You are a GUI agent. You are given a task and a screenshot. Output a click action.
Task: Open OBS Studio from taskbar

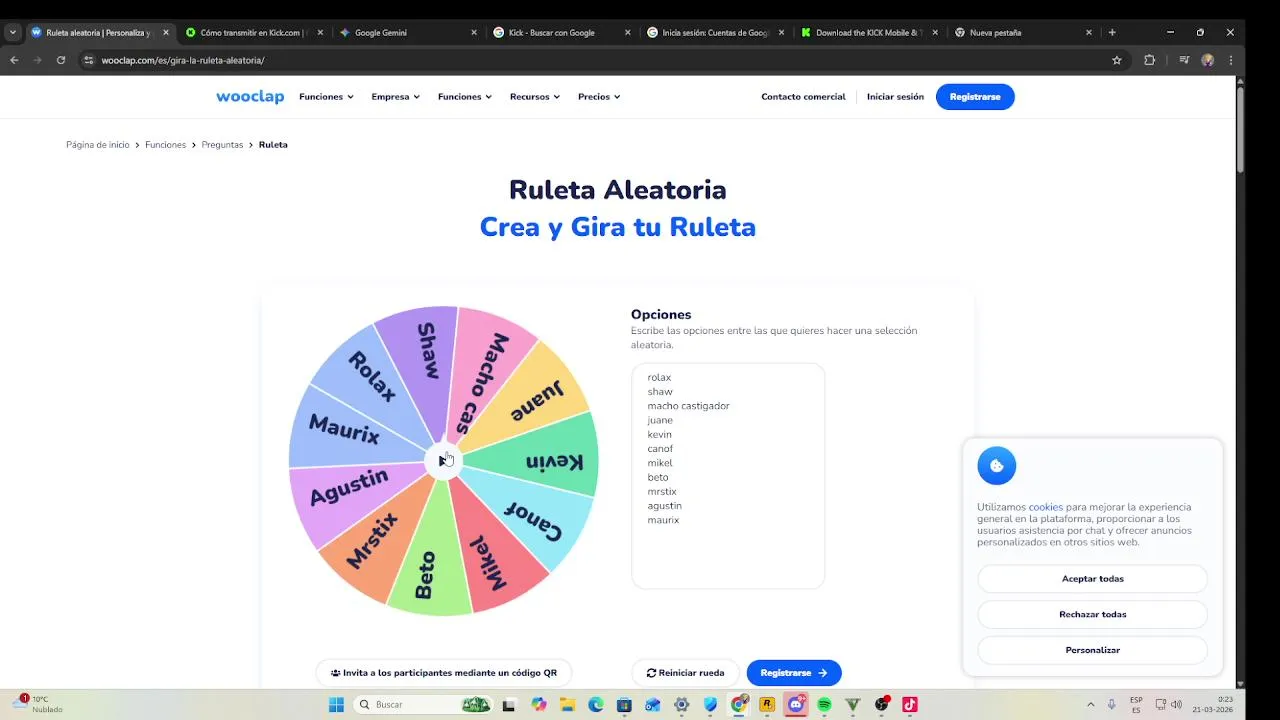pyautogui.click(x=882, y=704)
